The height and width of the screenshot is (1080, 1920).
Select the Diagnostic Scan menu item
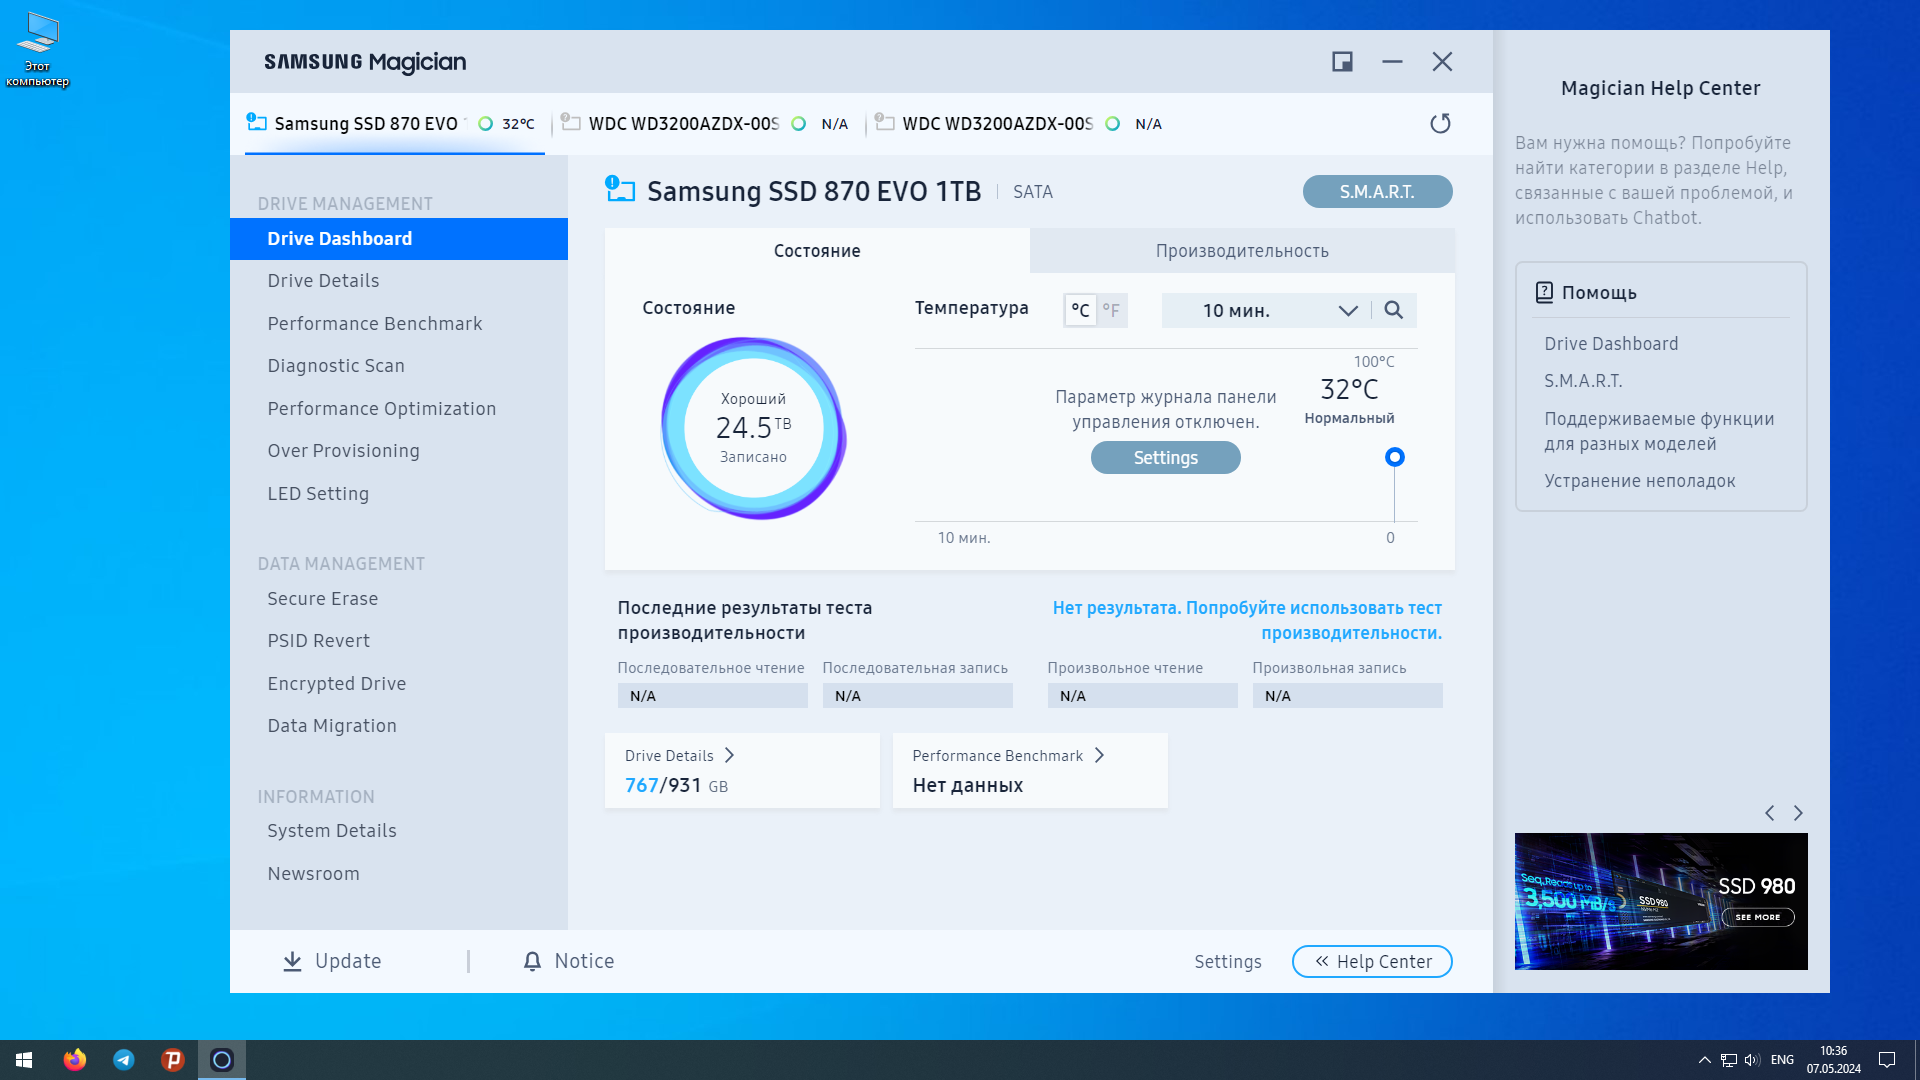[x=336, y=366]
